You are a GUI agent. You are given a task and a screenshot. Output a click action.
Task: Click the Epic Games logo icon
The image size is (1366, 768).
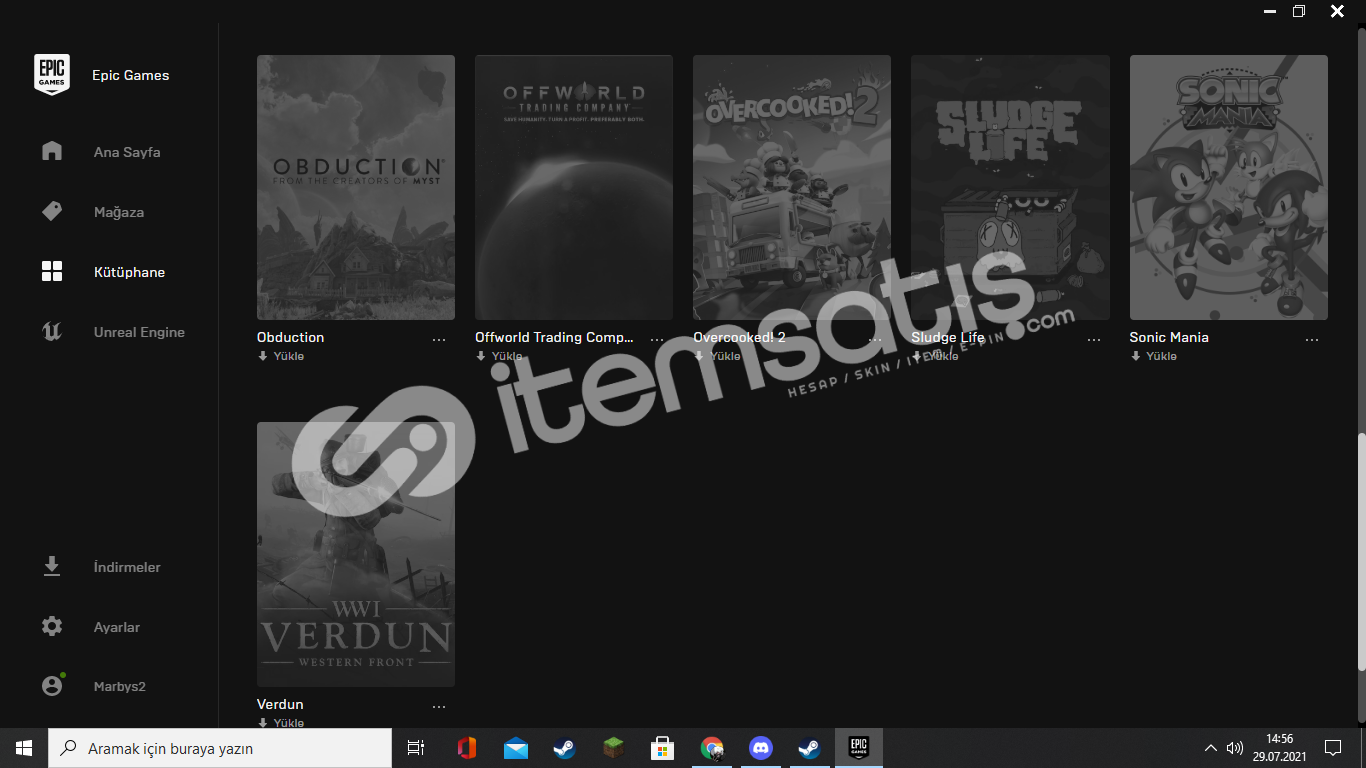[x=52, y=75]
